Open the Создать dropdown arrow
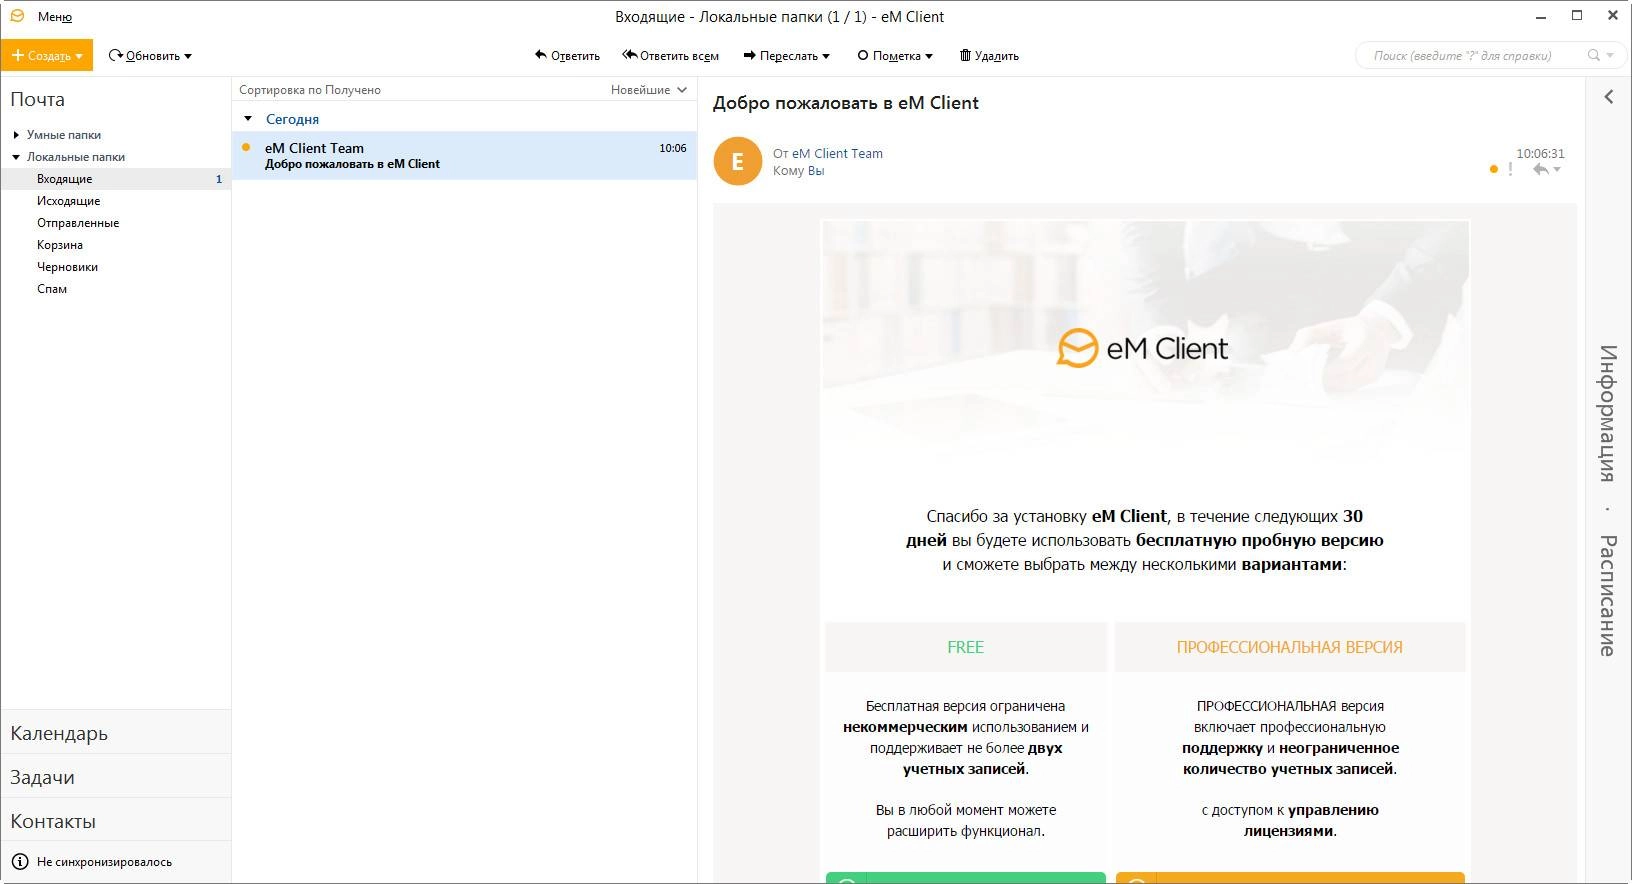This screenshot has height=884, width=1632. tap(80, 56)
